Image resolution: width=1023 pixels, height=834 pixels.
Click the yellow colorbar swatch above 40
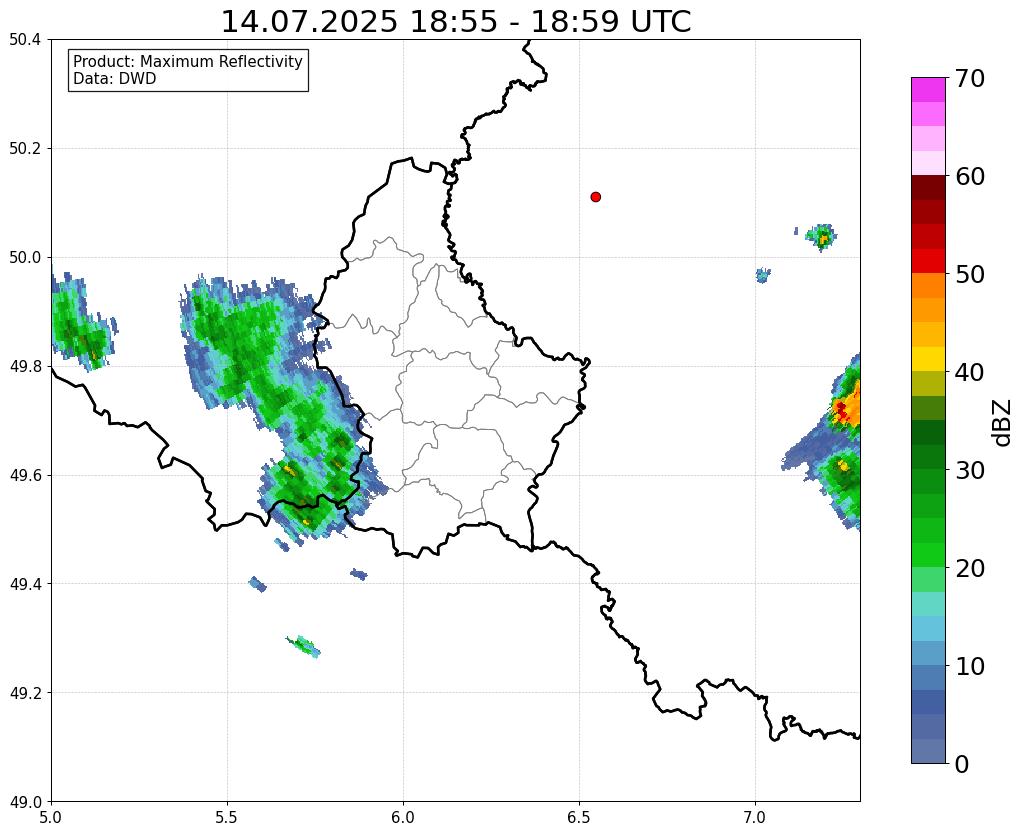coord(928,359)
